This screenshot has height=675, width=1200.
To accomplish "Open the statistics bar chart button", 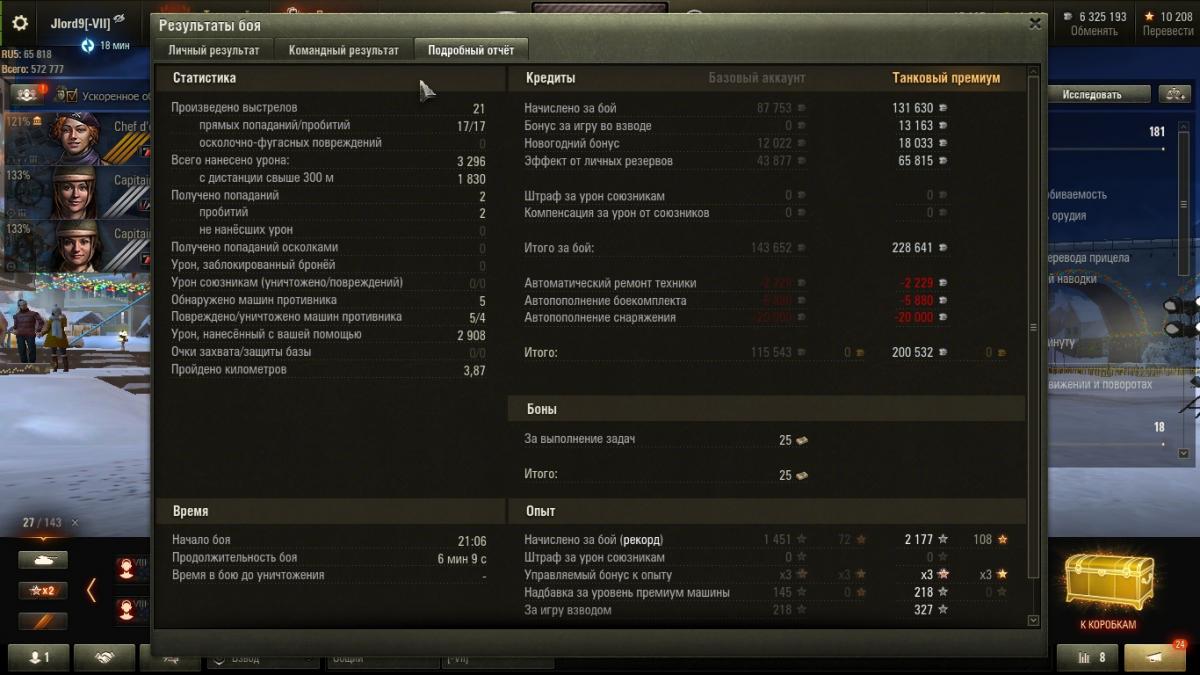I will (x=1088, y=657).
